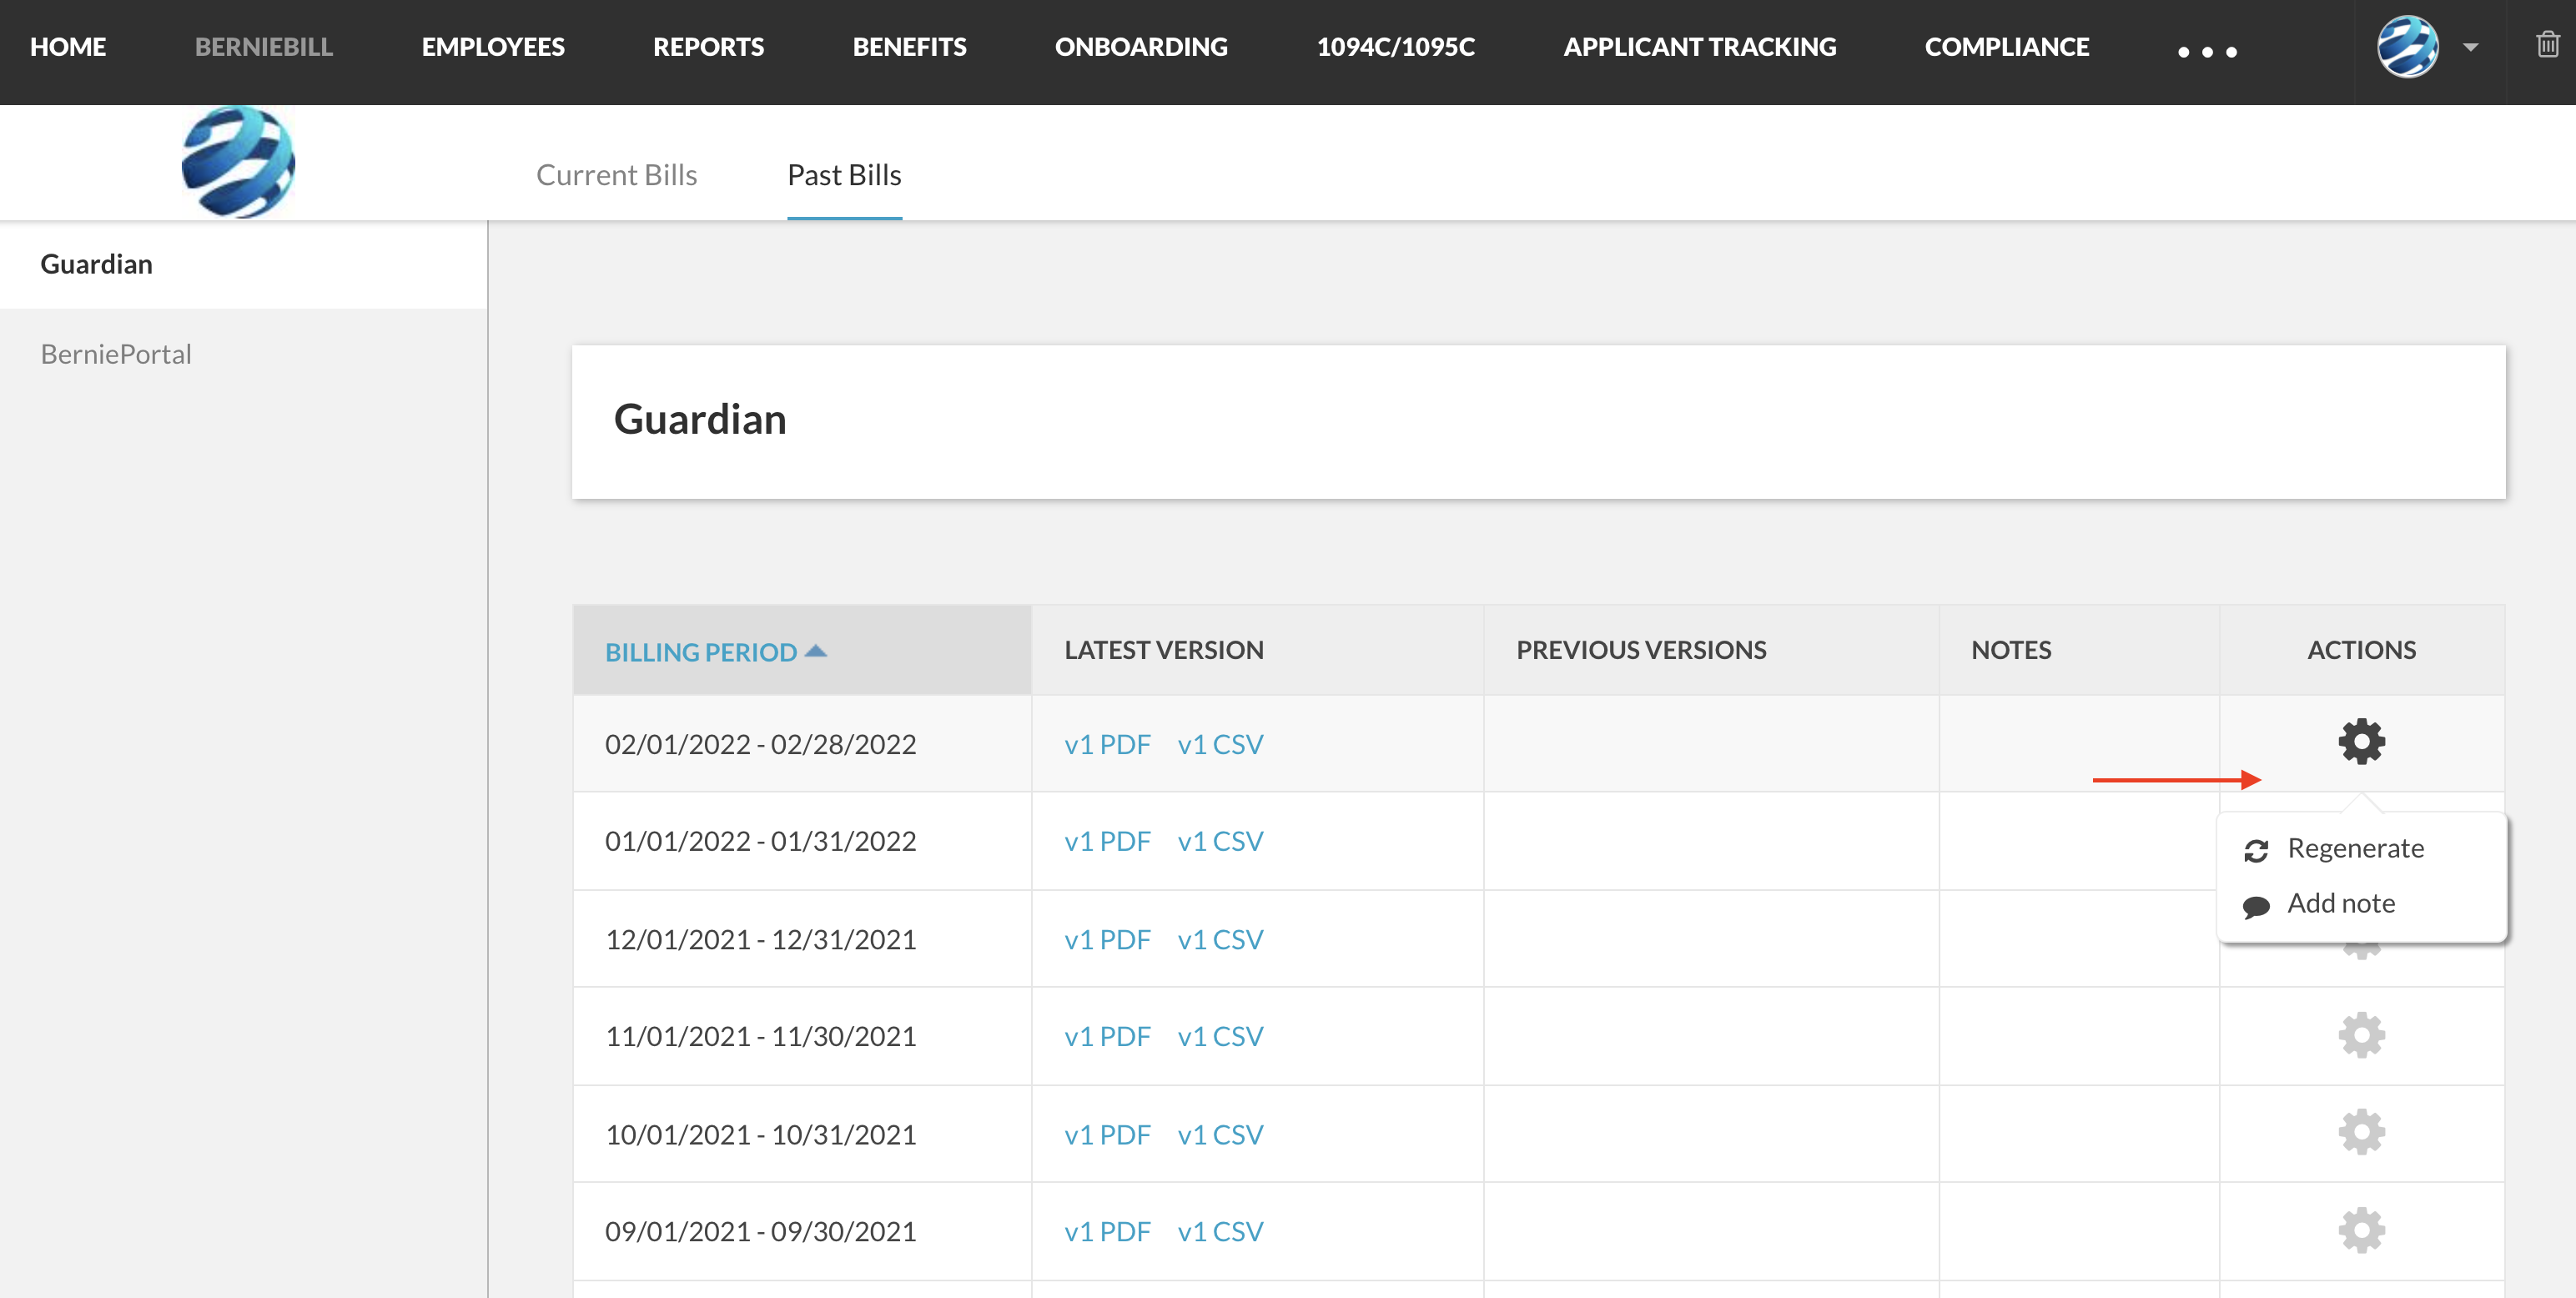
Task: Download v1 PDF for 12/01/2021 period
Action: pos(1107,940)
